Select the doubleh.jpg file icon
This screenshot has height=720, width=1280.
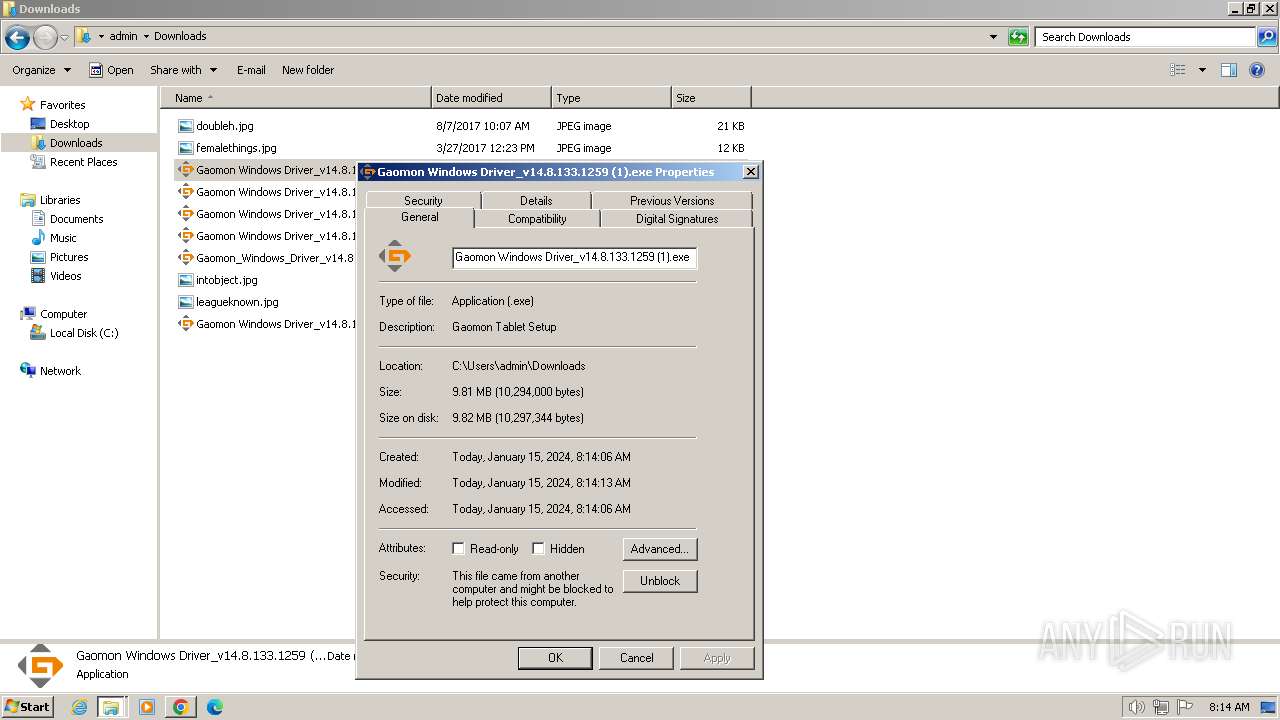185,126
